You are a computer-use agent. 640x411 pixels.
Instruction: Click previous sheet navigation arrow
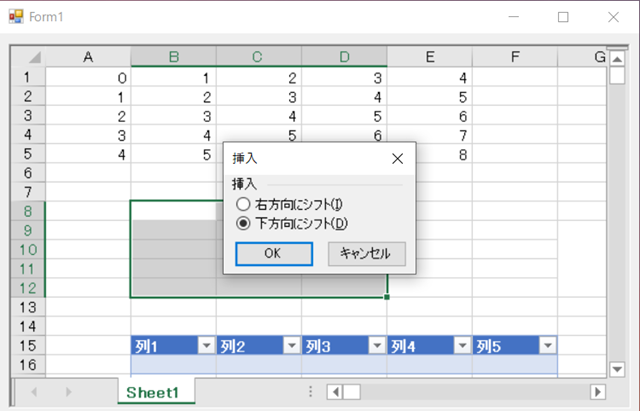35,392
